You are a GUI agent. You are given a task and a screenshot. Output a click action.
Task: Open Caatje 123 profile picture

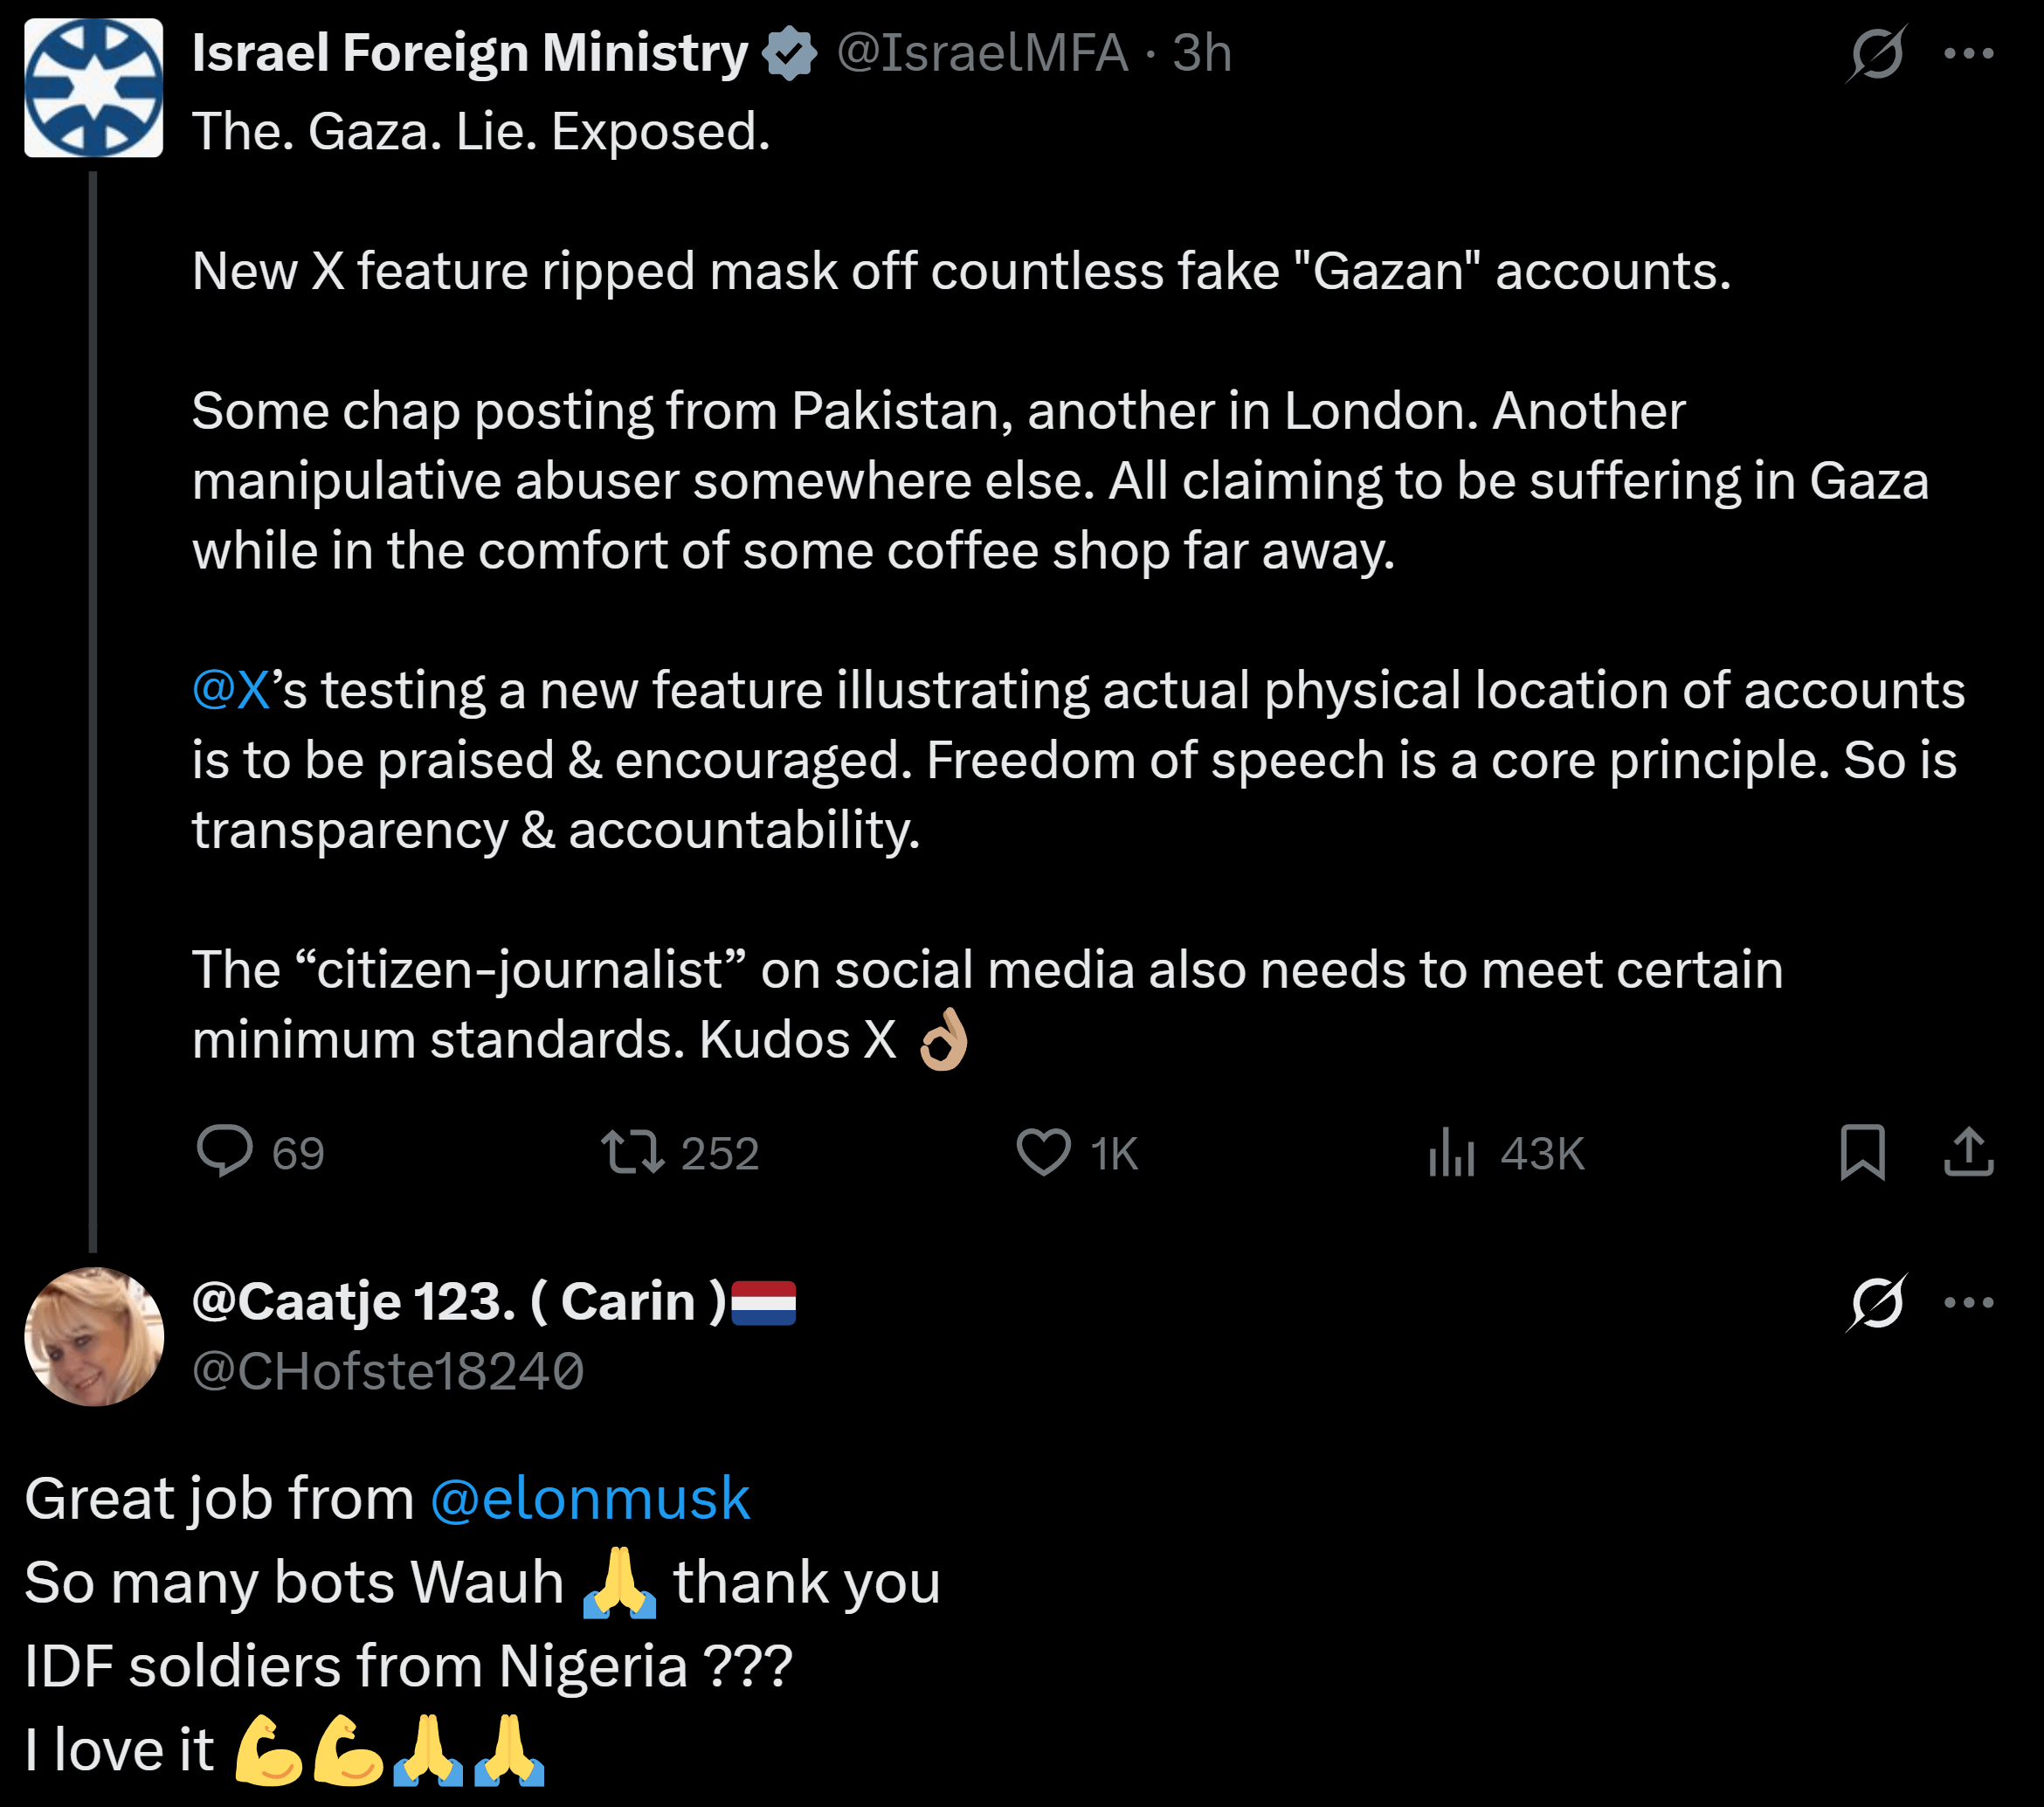point(93,1336)
